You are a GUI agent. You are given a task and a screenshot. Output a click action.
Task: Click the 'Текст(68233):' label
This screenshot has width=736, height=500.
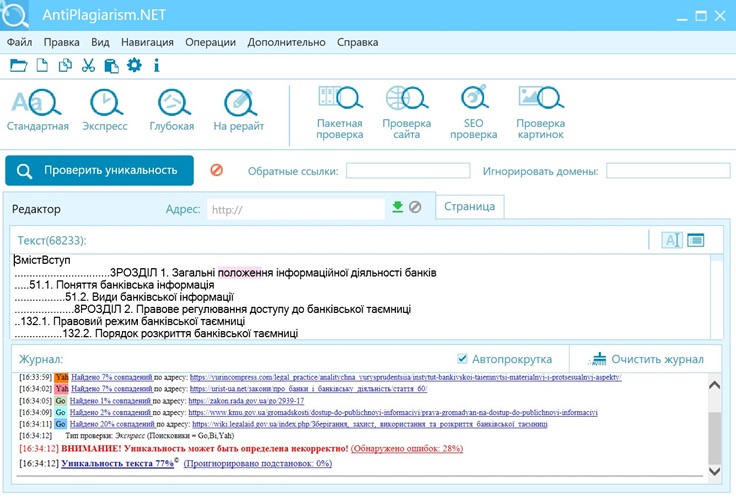(x=52, y=240)
